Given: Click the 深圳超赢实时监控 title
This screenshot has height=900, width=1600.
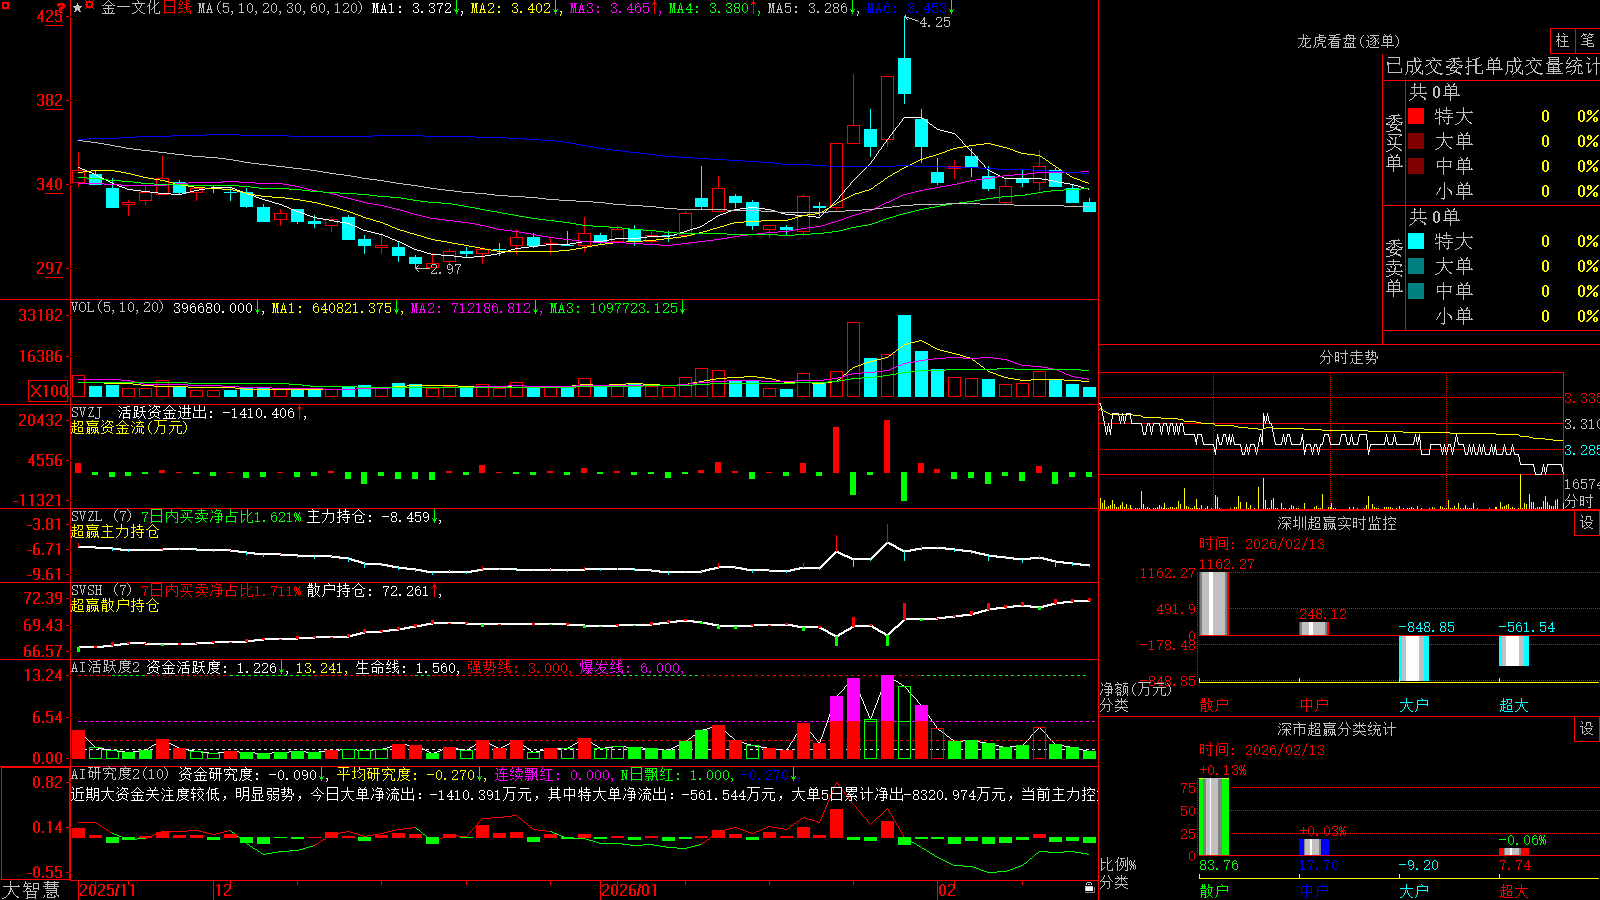Looking at the screenshot, I should pos(1336,523).
